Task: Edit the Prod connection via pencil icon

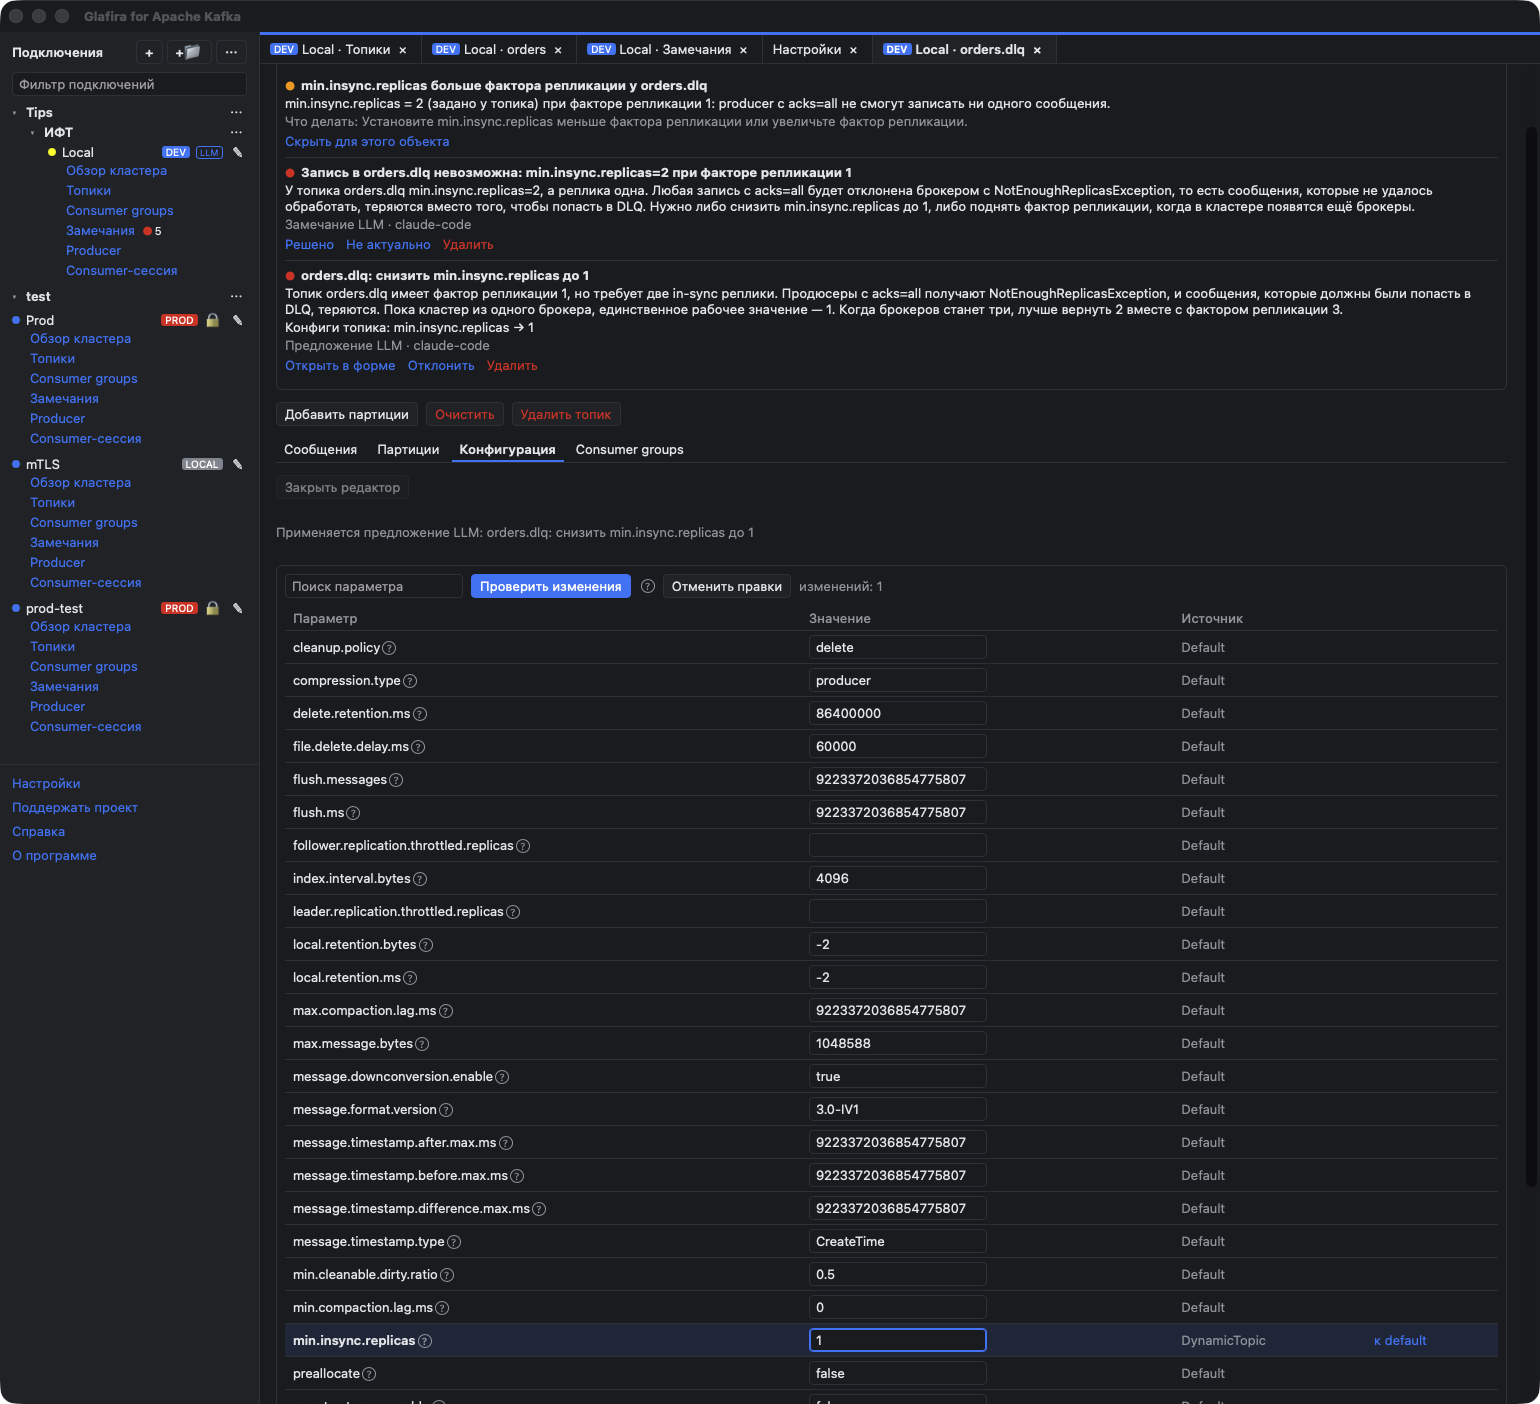Action: pyautogui.click(x=238, y=320)
